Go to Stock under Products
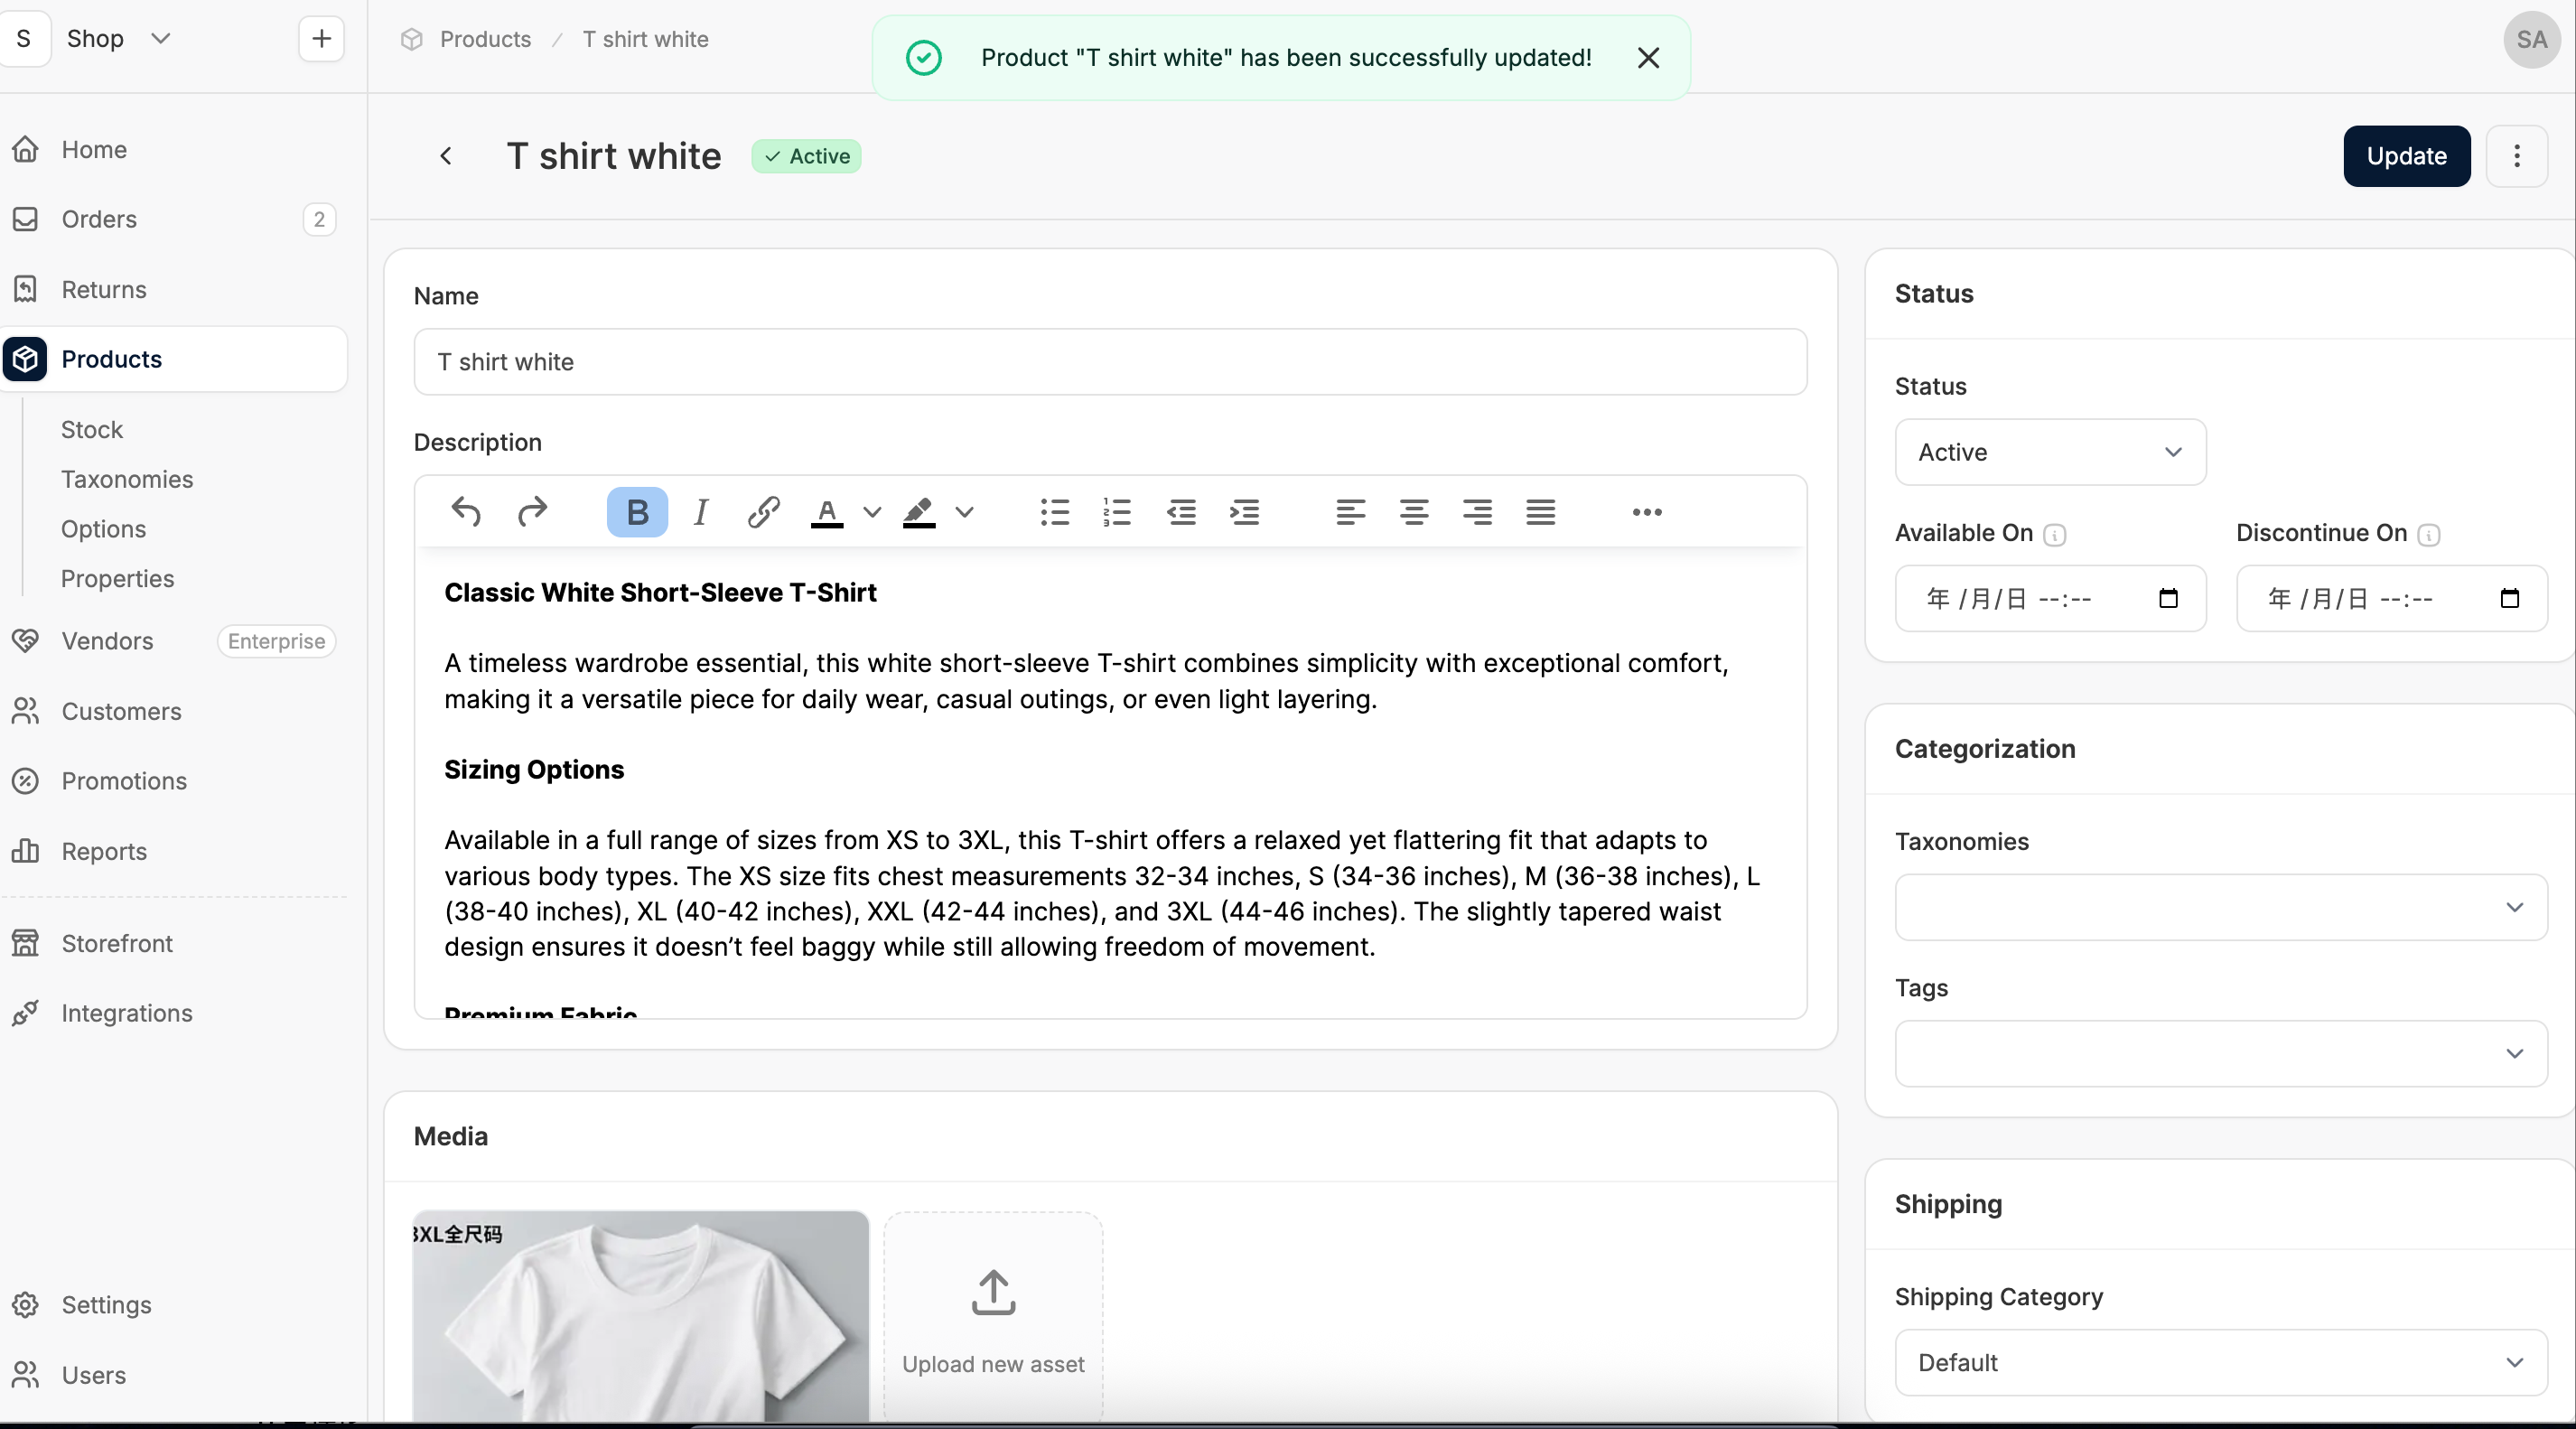The image size is (2576, 1429). click(92, 429)
